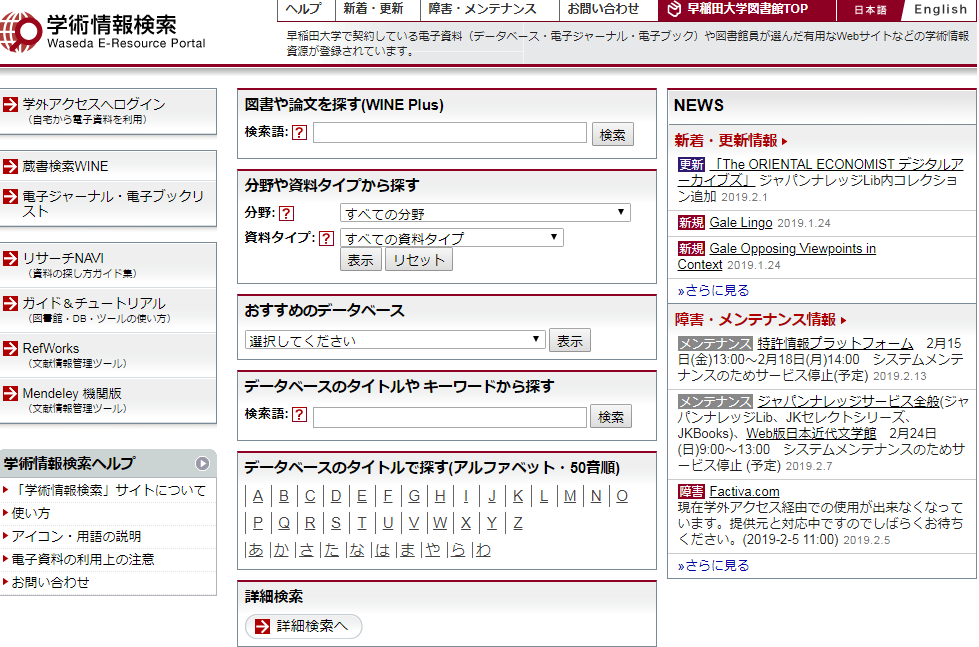Switch language to 日本語
The width and height of the screenshot is (979, 647).
point(870,10)
